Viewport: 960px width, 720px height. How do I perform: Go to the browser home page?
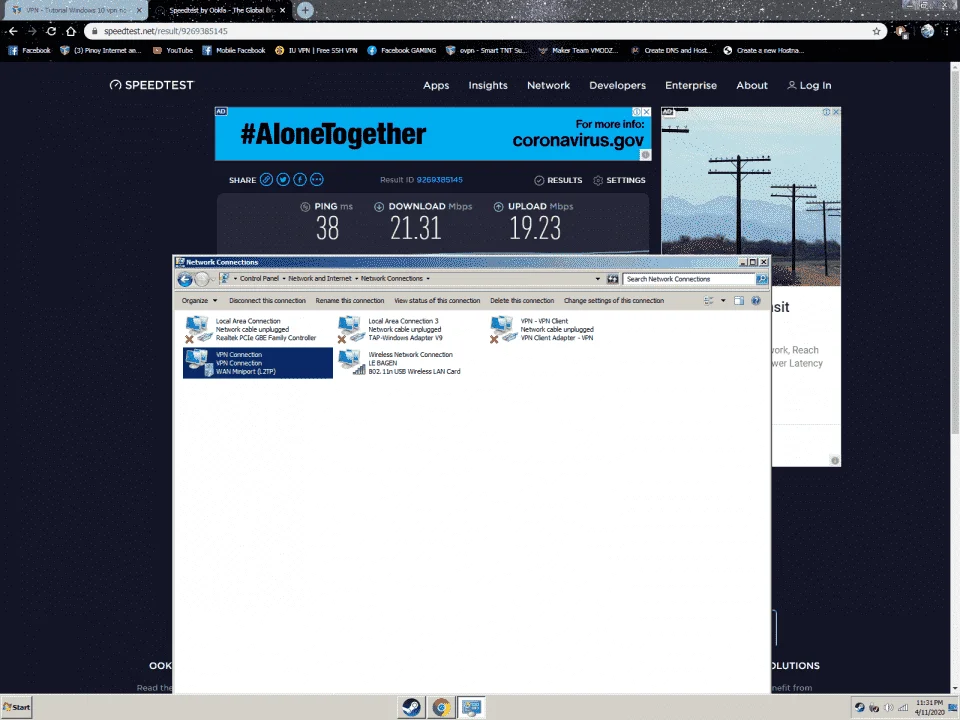pyautogui.click(x=71, y=31)
